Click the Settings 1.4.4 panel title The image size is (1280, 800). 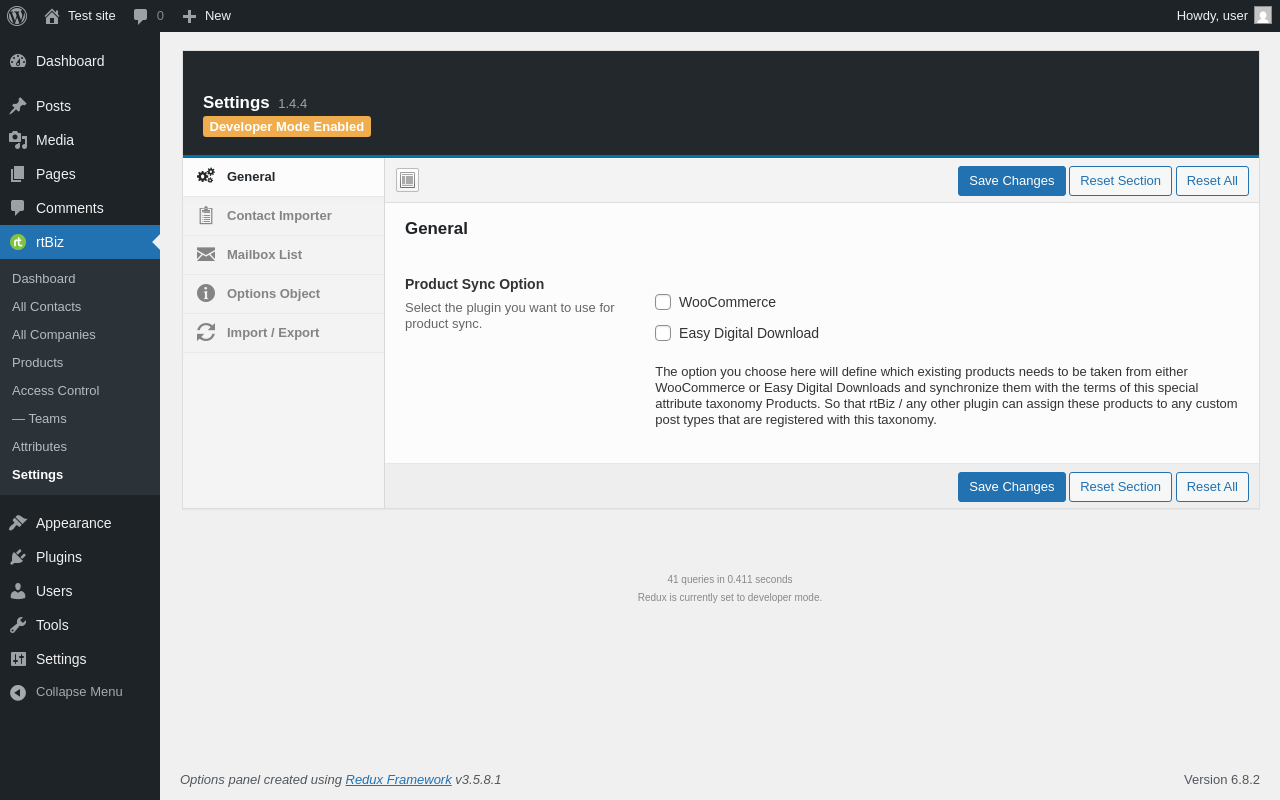(255, 103)
